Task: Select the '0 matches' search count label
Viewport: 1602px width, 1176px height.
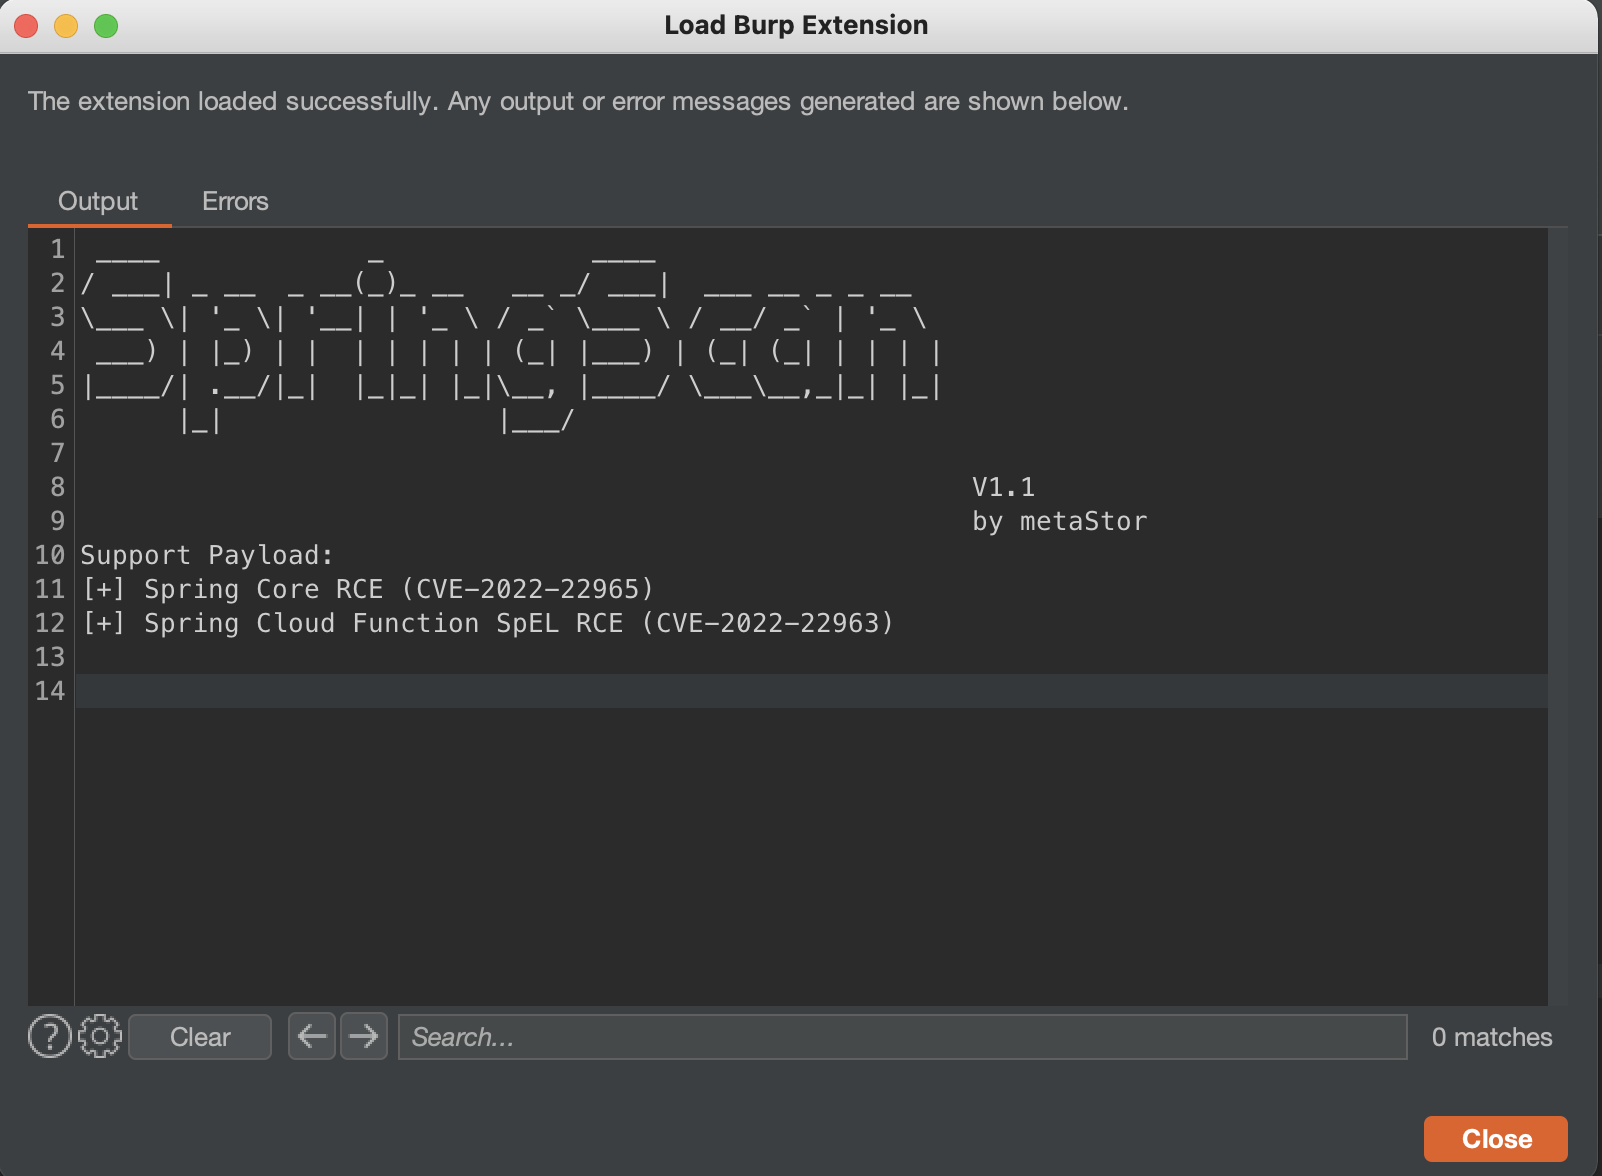Action: [x=1491, y=1037]
